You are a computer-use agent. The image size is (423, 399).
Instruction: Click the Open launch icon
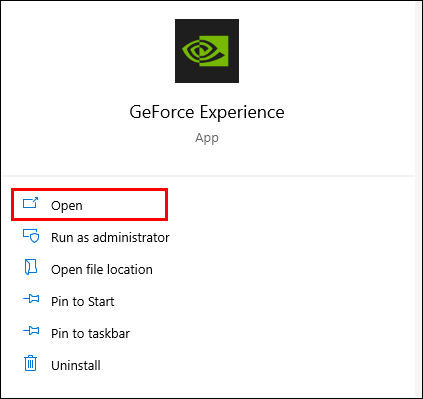click(x=30, y=203)
